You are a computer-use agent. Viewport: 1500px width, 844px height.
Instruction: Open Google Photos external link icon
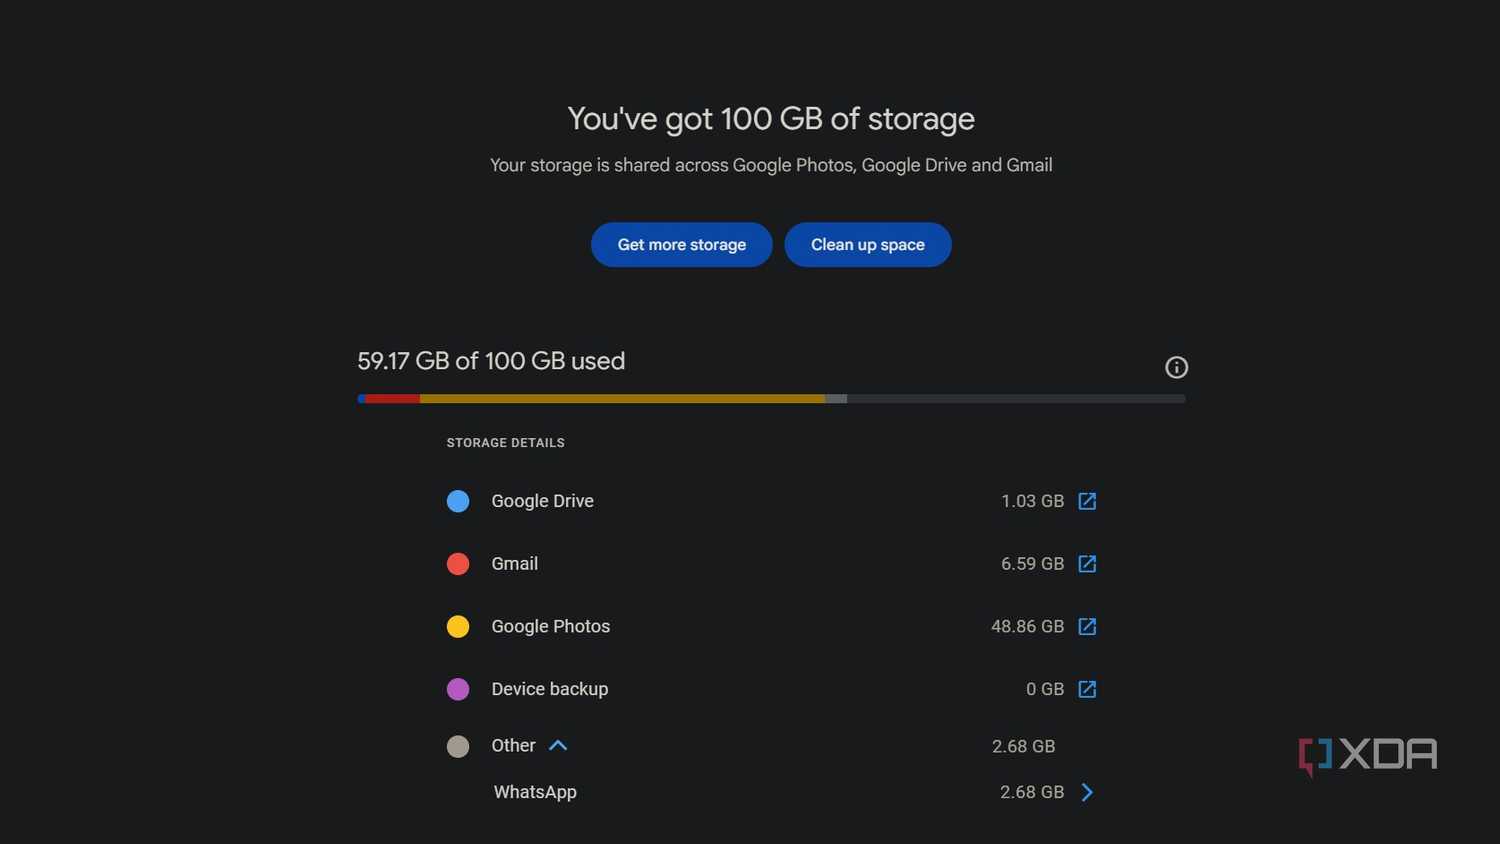1087,626
